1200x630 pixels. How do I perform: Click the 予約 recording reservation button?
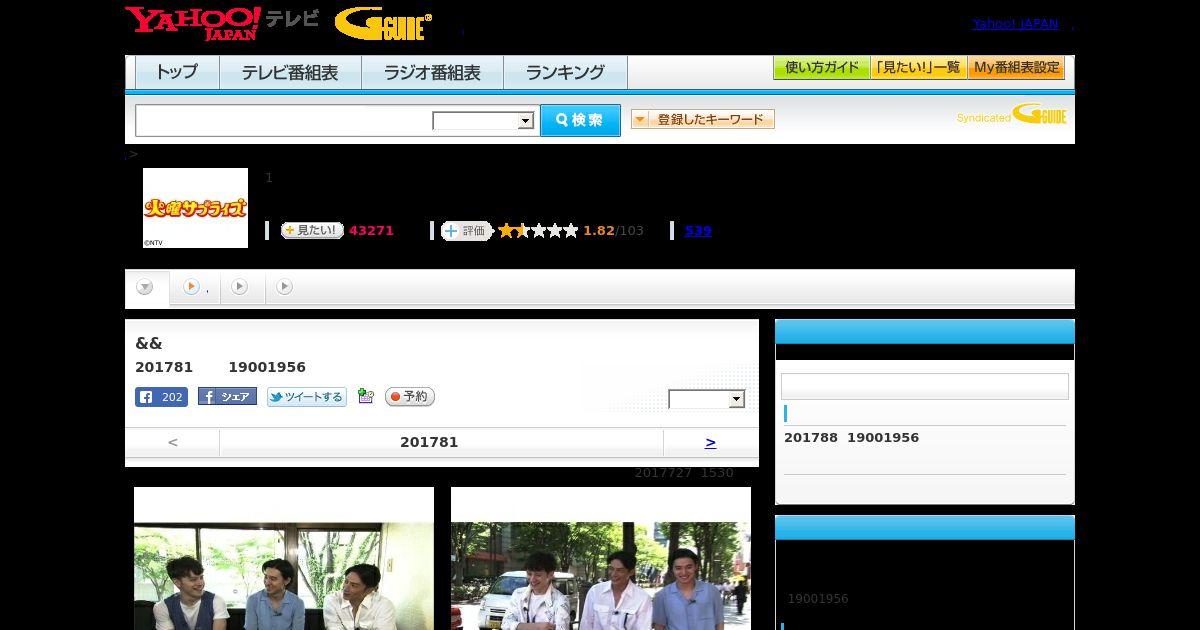click(410, 397)
